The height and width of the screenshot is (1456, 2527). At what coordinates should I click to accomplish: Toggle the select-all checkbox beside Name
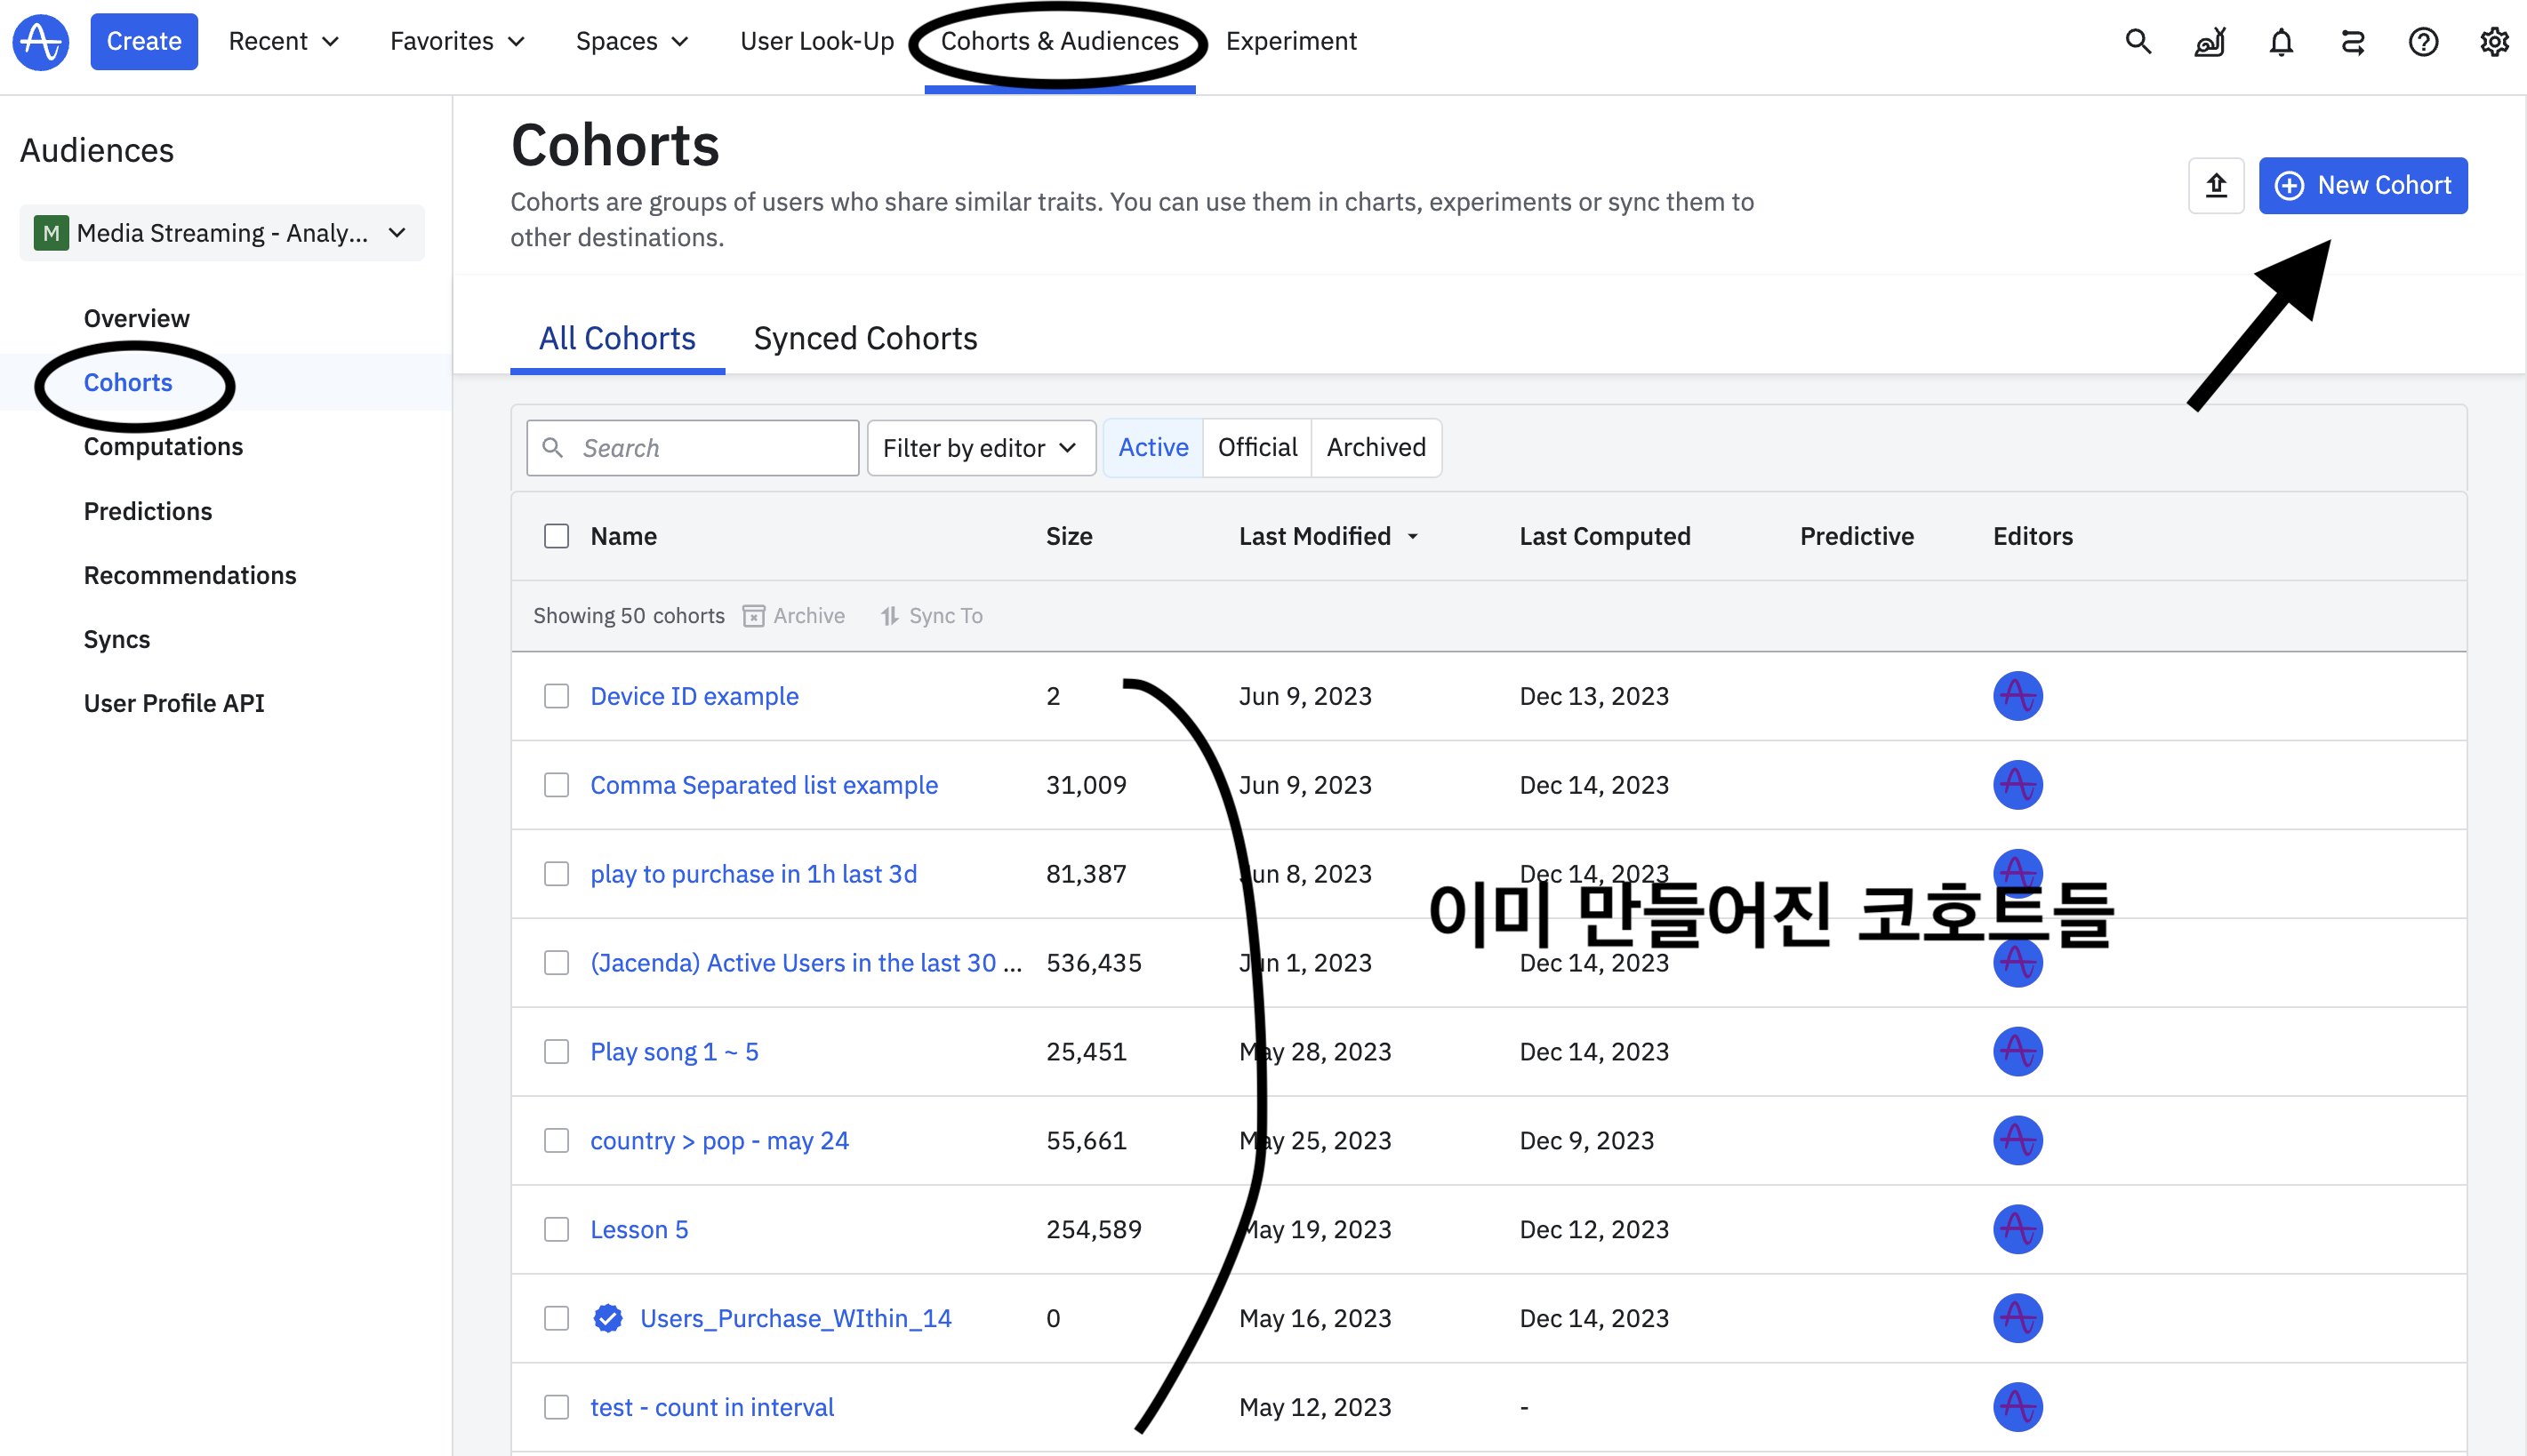click(x=556, y=537)
